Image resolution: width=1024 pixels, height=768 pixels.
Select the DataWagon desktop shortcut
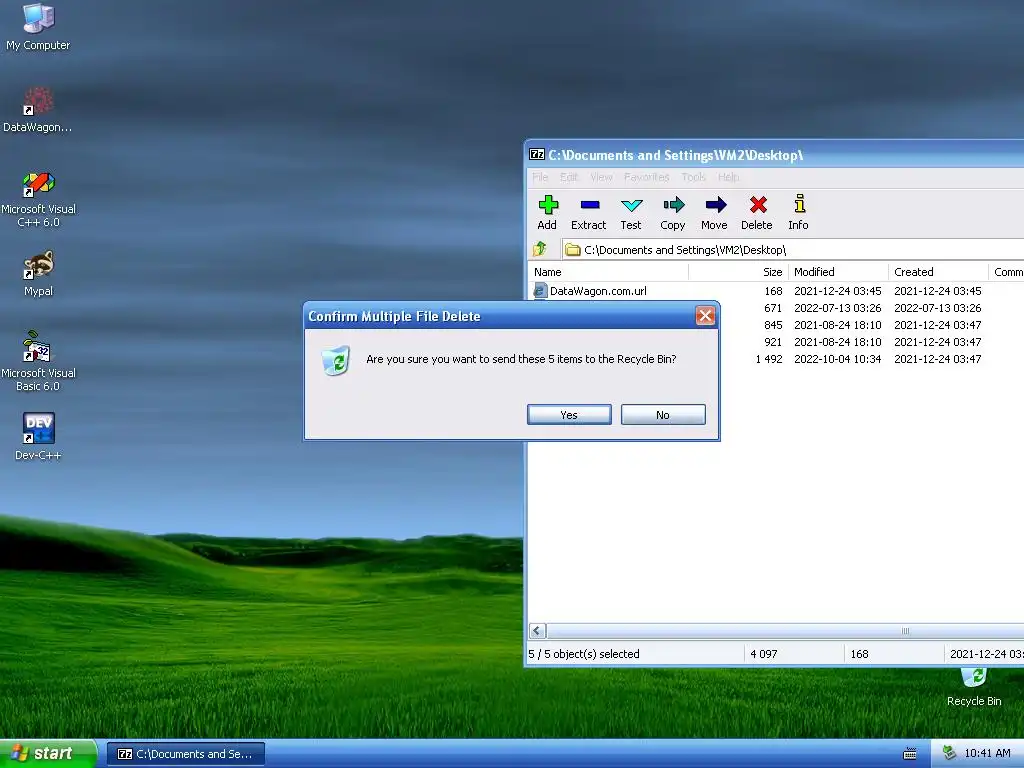point(38,110)
